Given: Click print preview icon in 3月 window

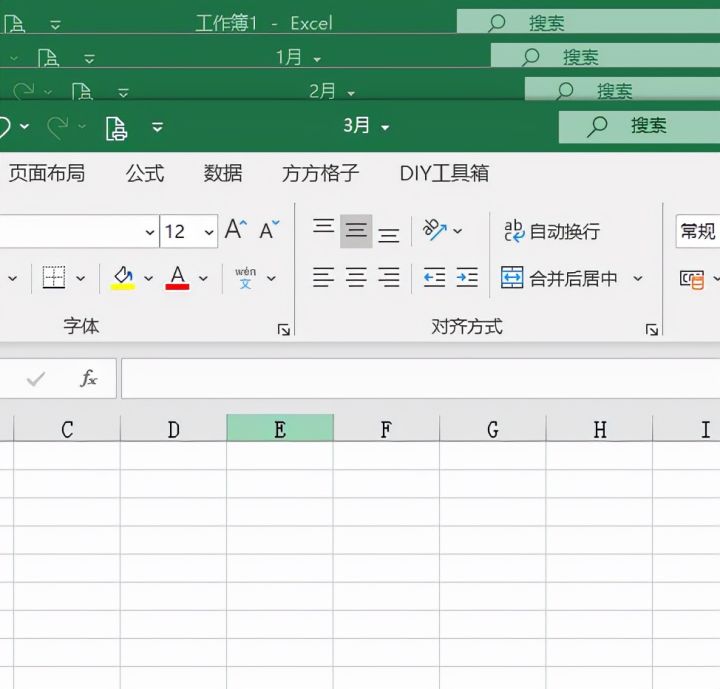Looking at the screenshot, I should point(116,128).
